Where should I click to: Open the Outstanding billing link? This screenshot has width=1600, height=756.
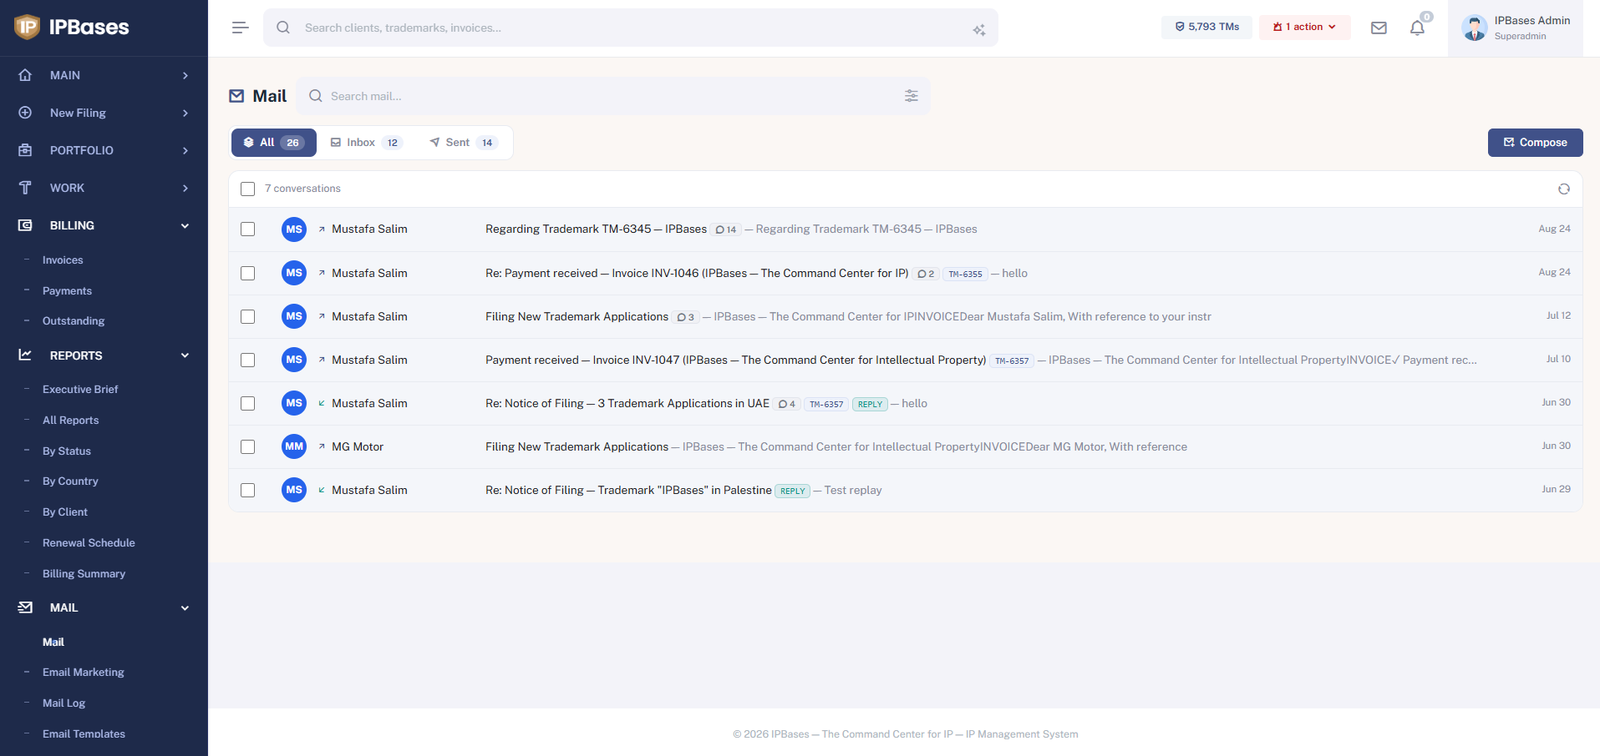(x=73, y=321)
